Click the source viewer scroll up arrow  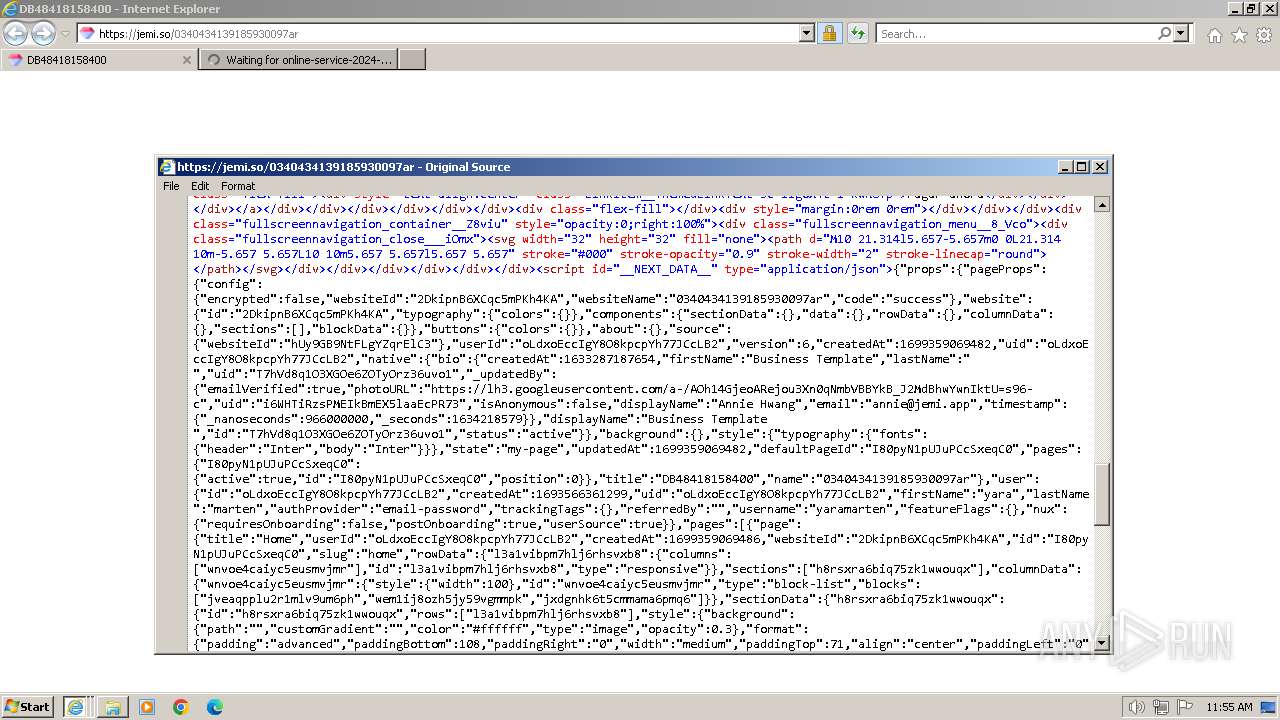tap(1102, 204)
